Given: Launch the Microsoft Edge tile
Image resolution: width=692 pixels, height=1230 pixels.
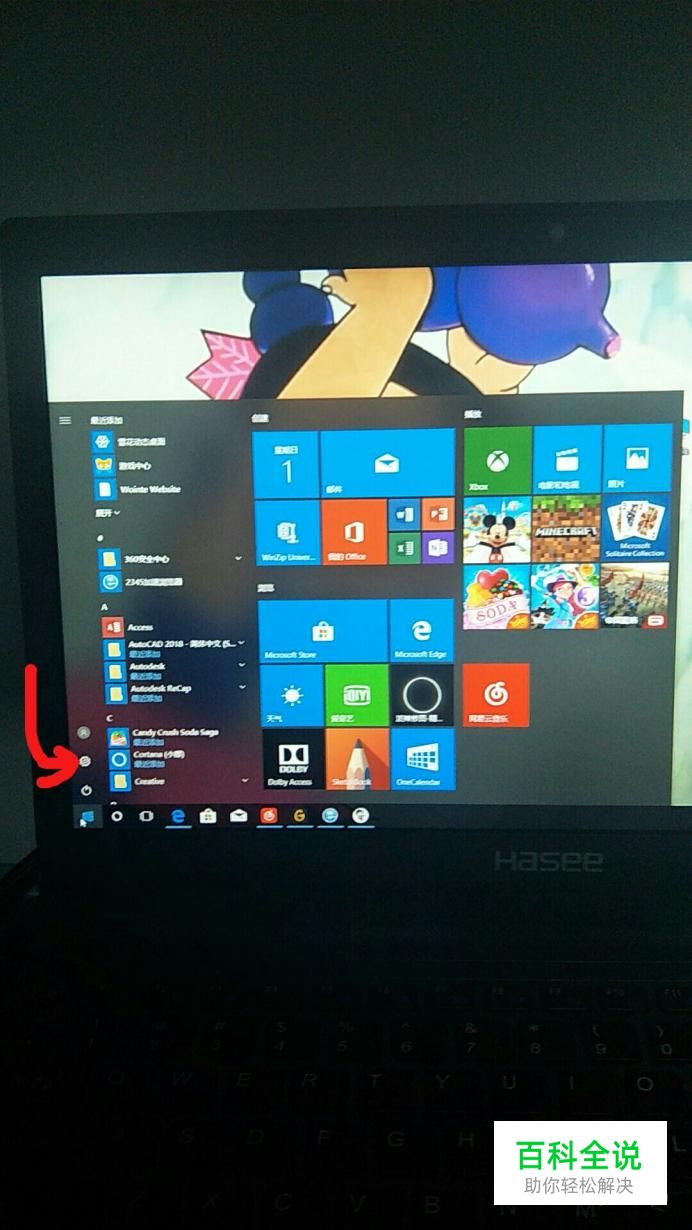Looking at the screenshot, I should [422, 631].
